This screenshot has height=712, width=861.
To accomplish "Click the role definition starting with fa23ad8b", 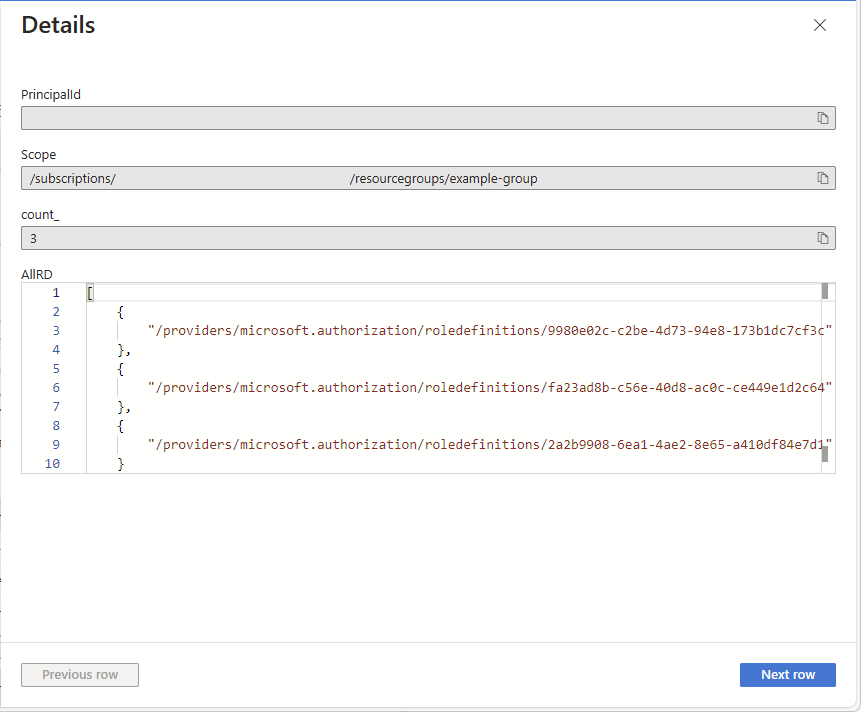I will click(490, 388).
